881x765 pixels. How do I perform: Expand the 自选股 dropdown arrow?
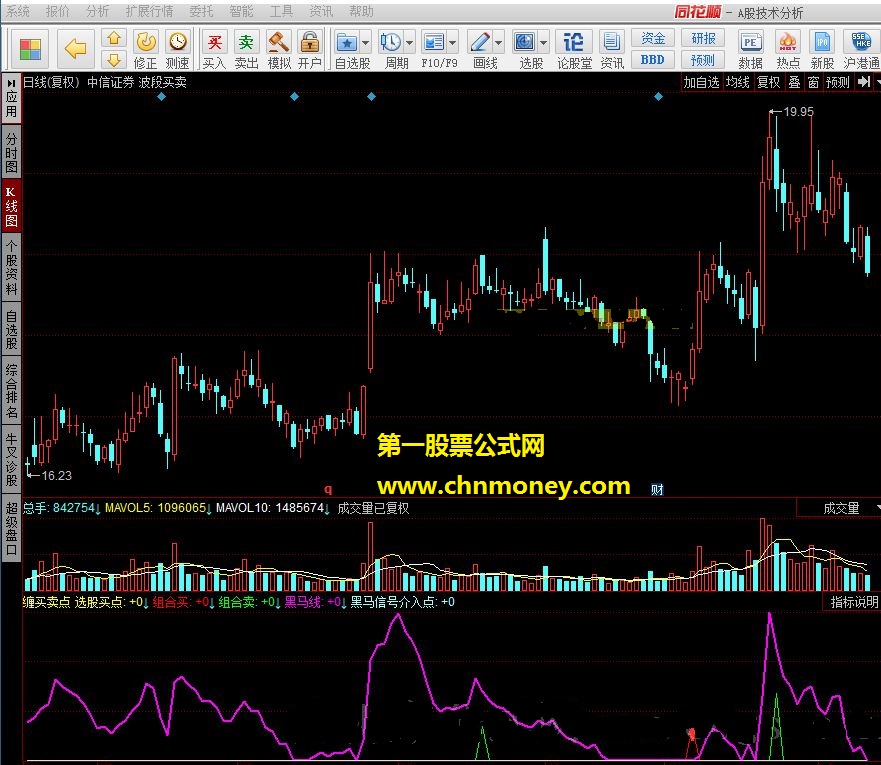[x=366, y=43]
